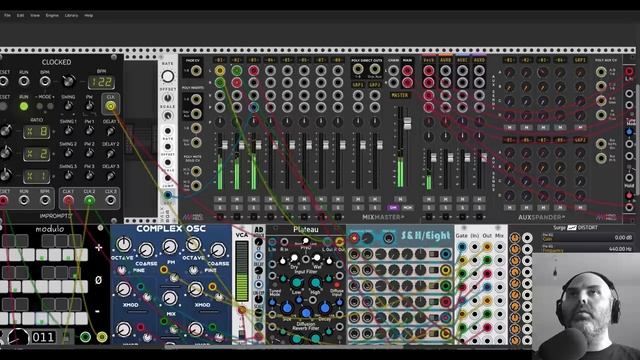
Task: Open the Library menu
Action: tap(71, 15)
